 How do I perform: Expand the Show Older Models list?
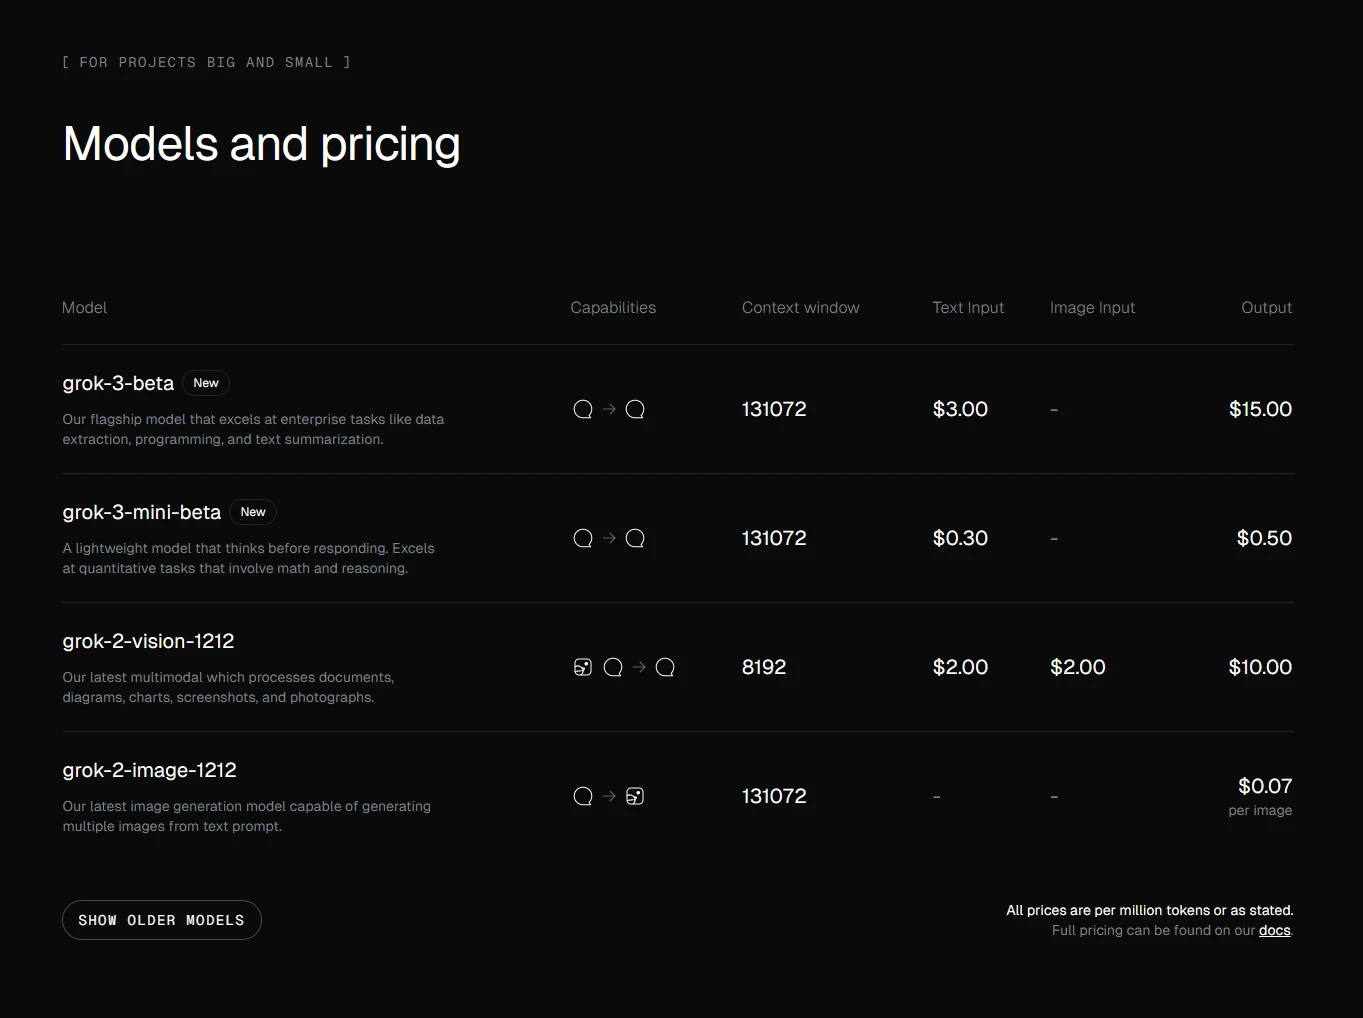pos(162,920)
